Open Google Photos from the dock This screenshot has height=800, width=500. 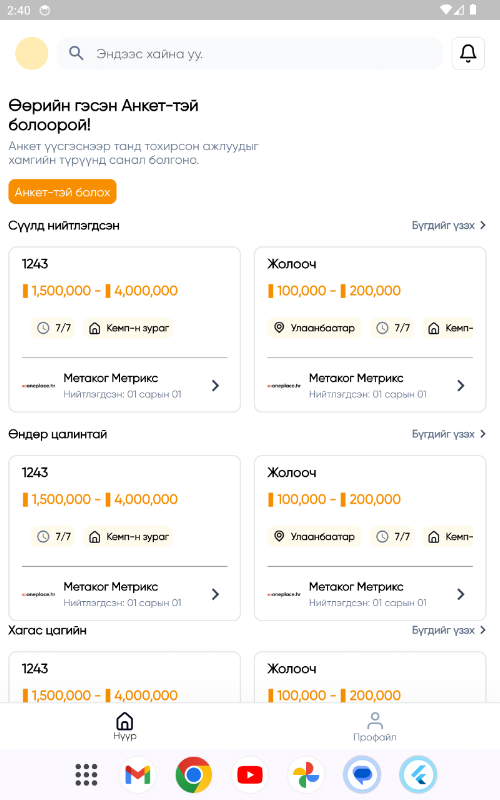click(x=306, y=775)
